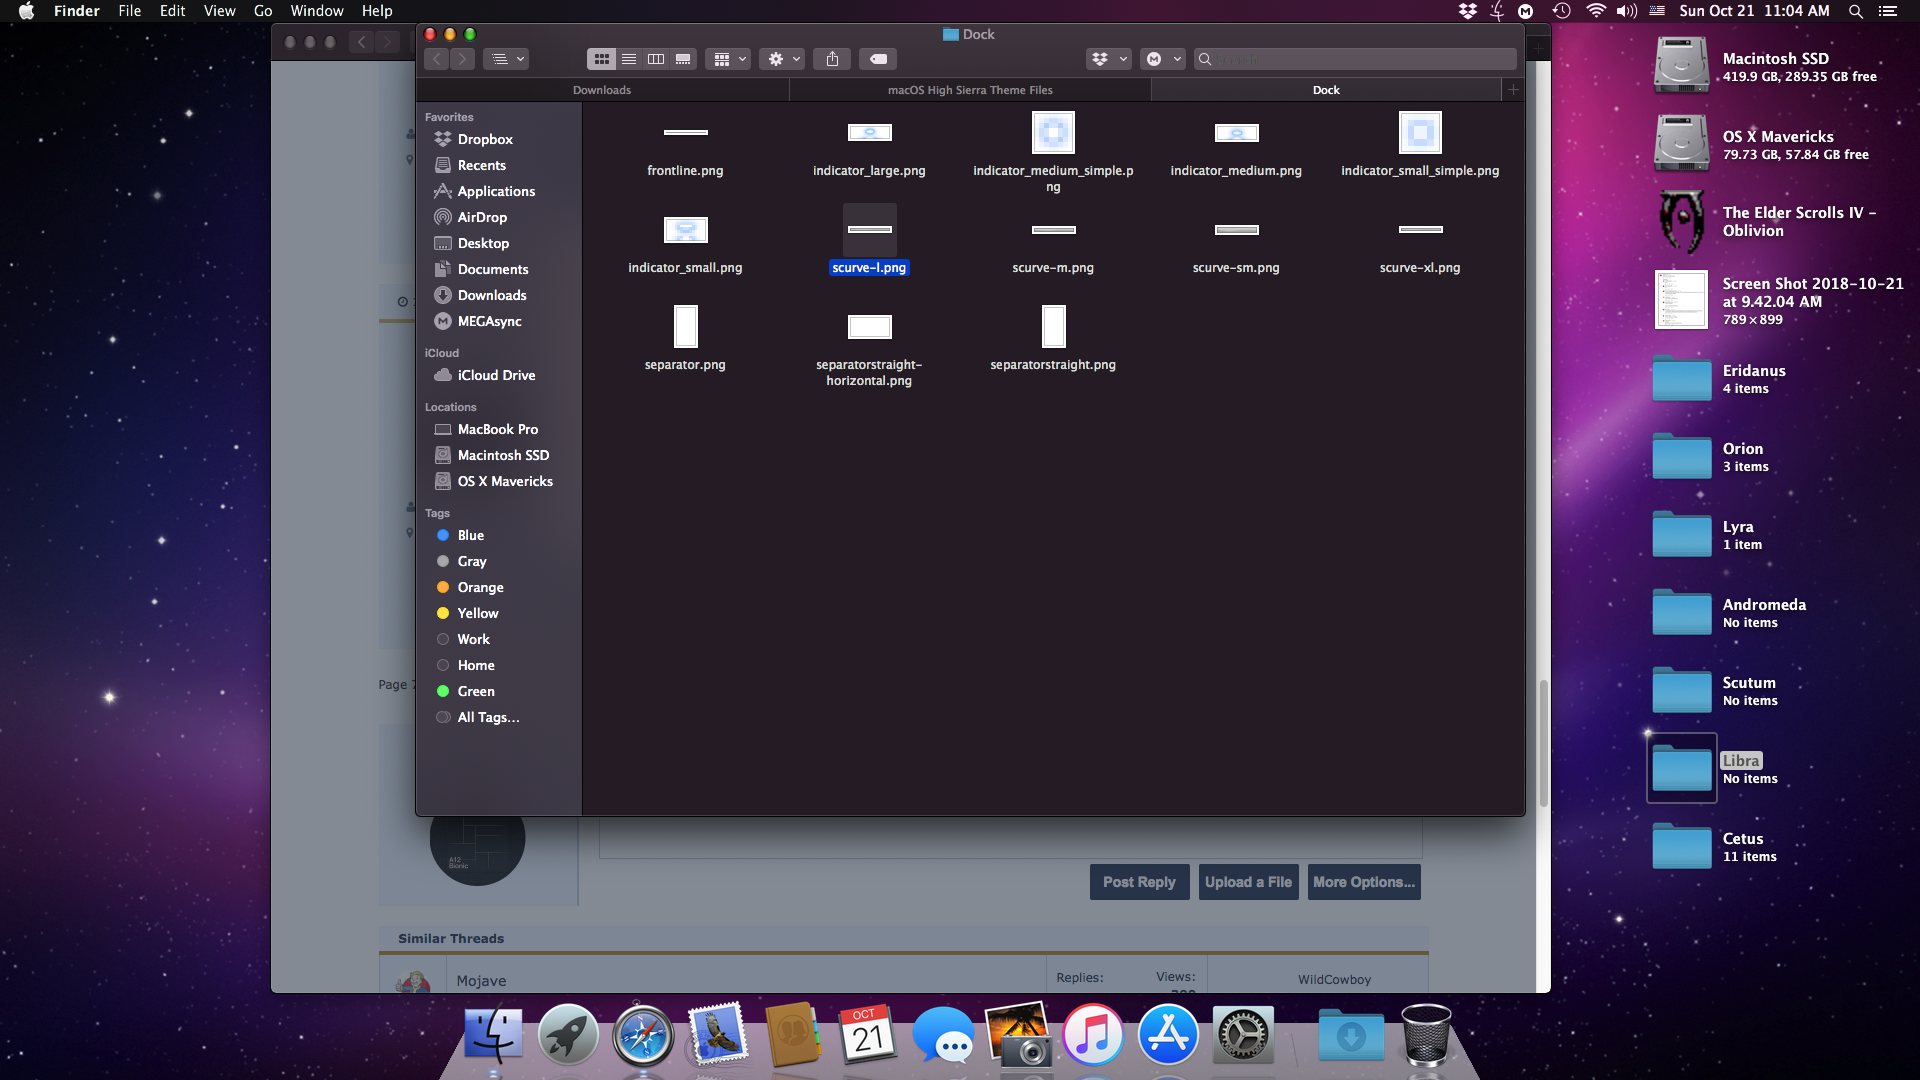Open AirDrop in the sidebar
1920x1080 pixels.
482,217
